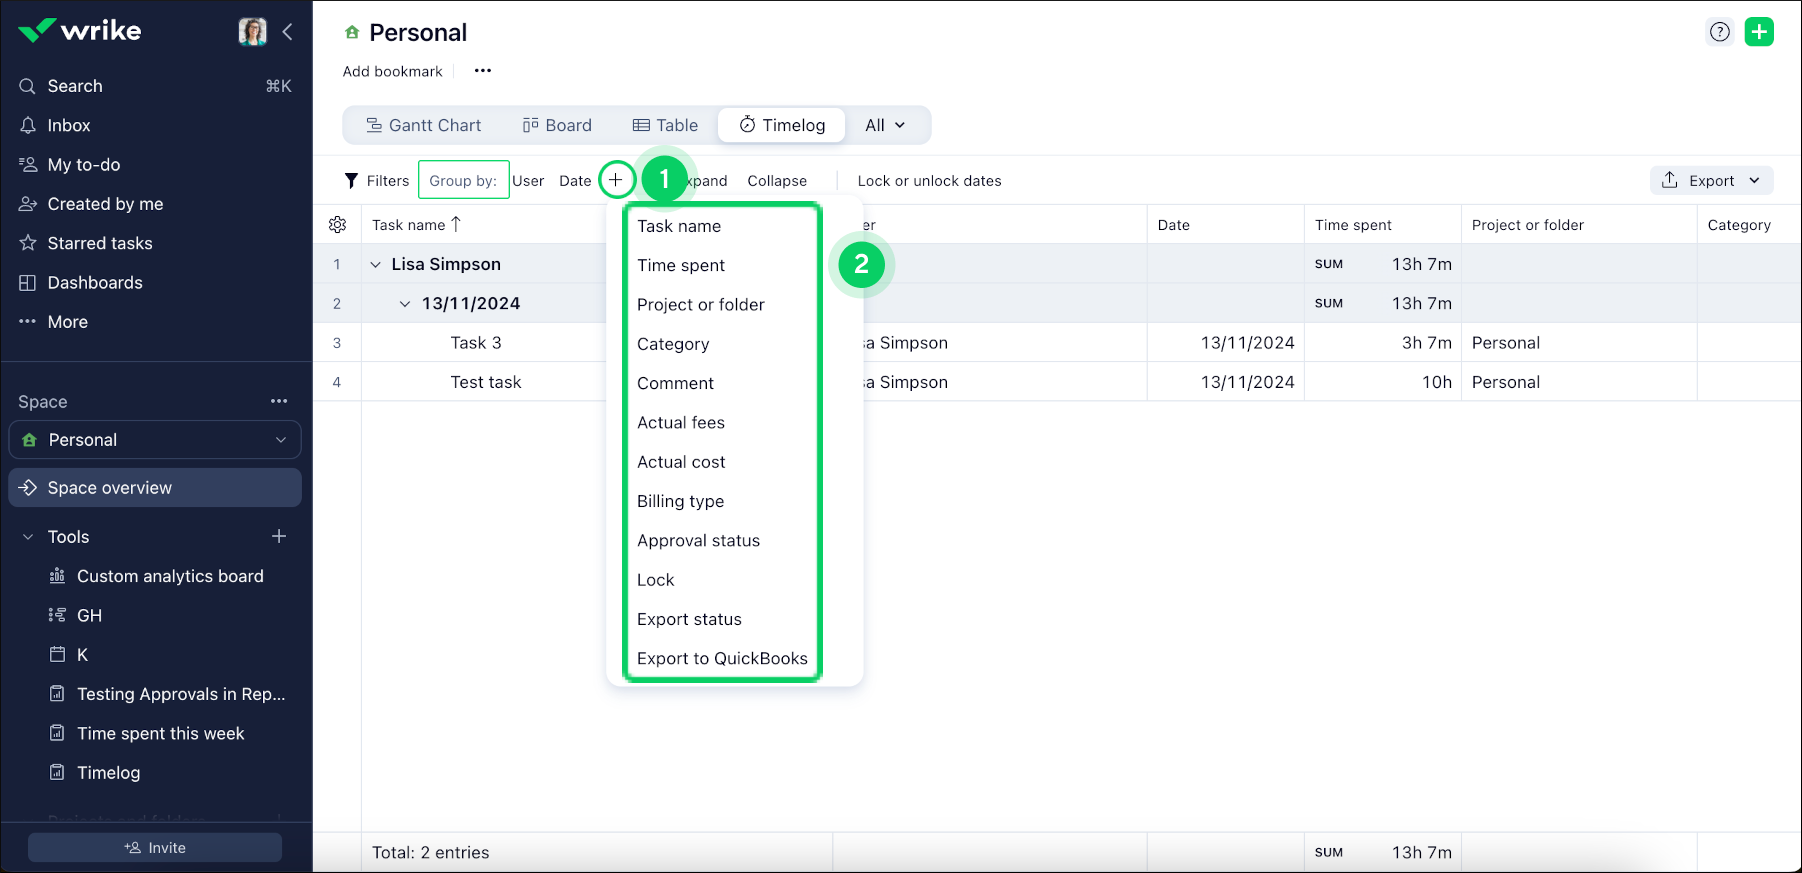The width and height of the screenshot is (1802, 873).
Task: Collapse the Lisa Simpson group row
Action: click(x=376, y=265)
